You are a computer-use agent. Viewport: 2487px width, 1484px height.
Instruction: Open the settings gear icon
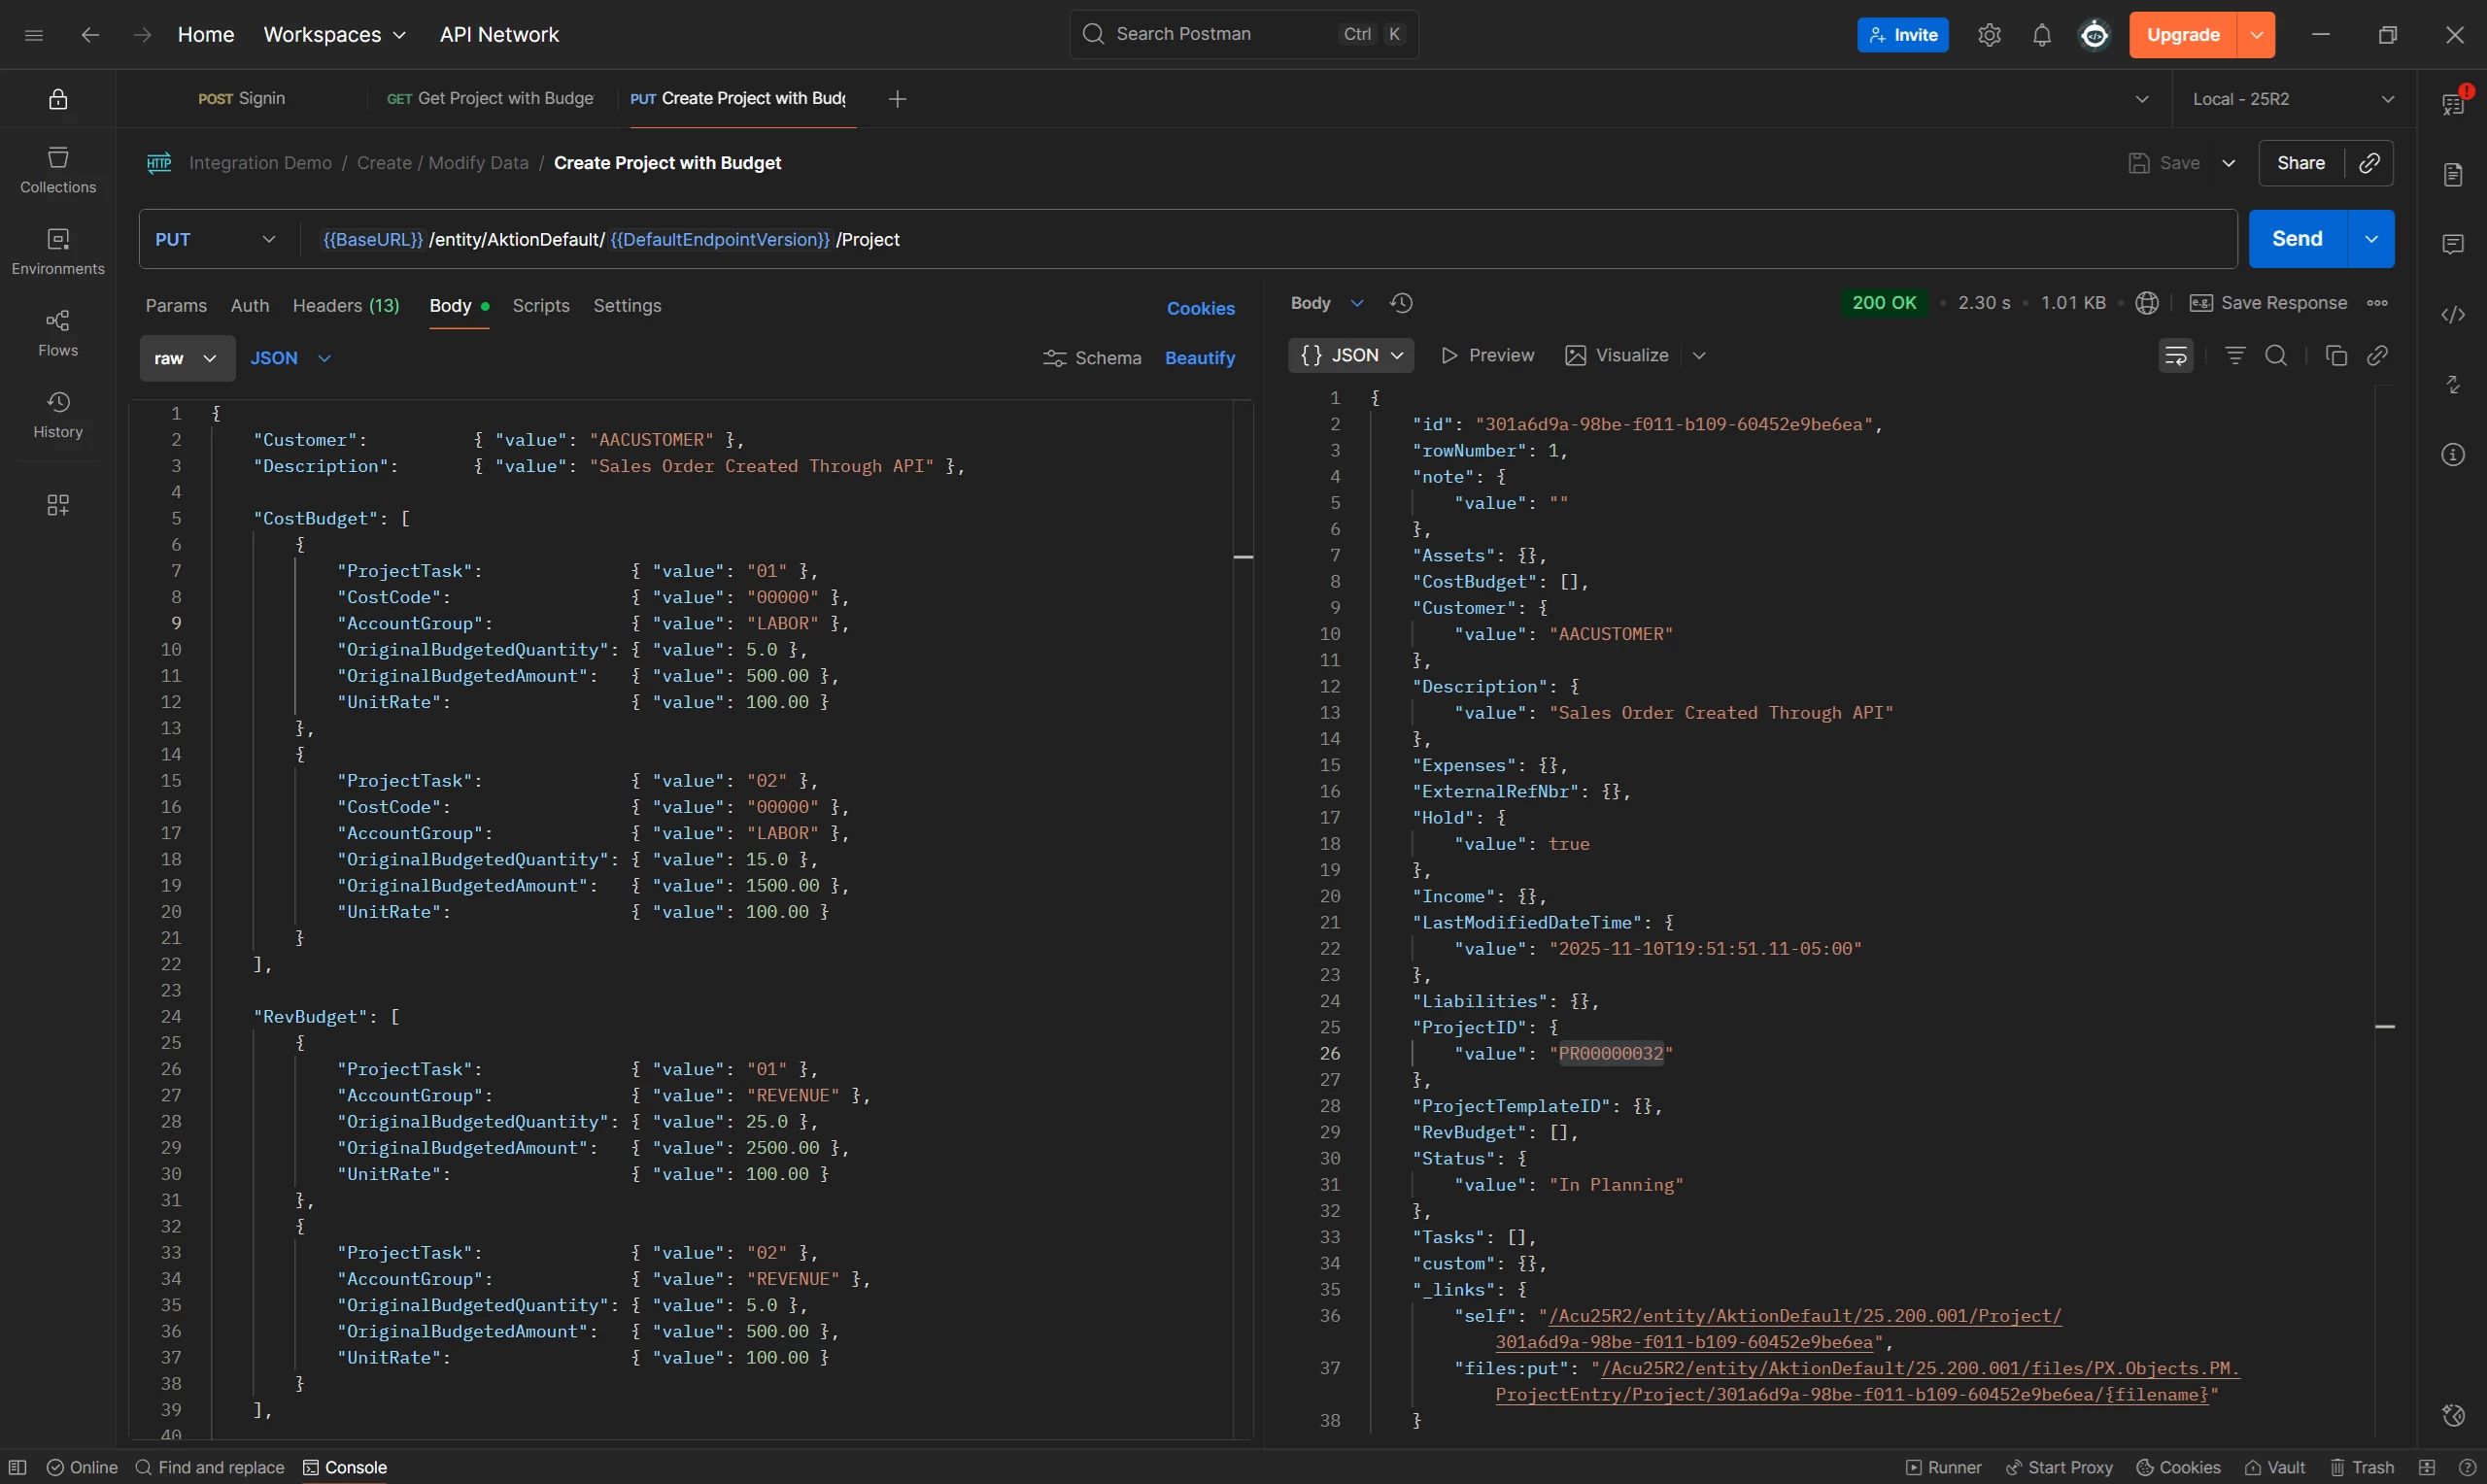coord(1989,35)
